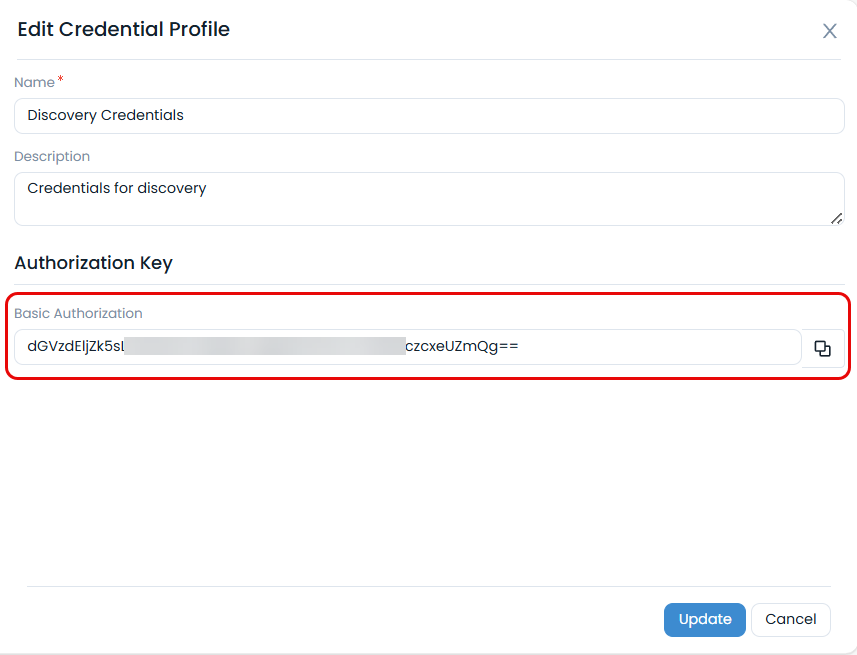Image resolution: width=857 pixels, height=655 pixels.
Task: Focus the Basic Authorization key field
Action: [408, 347]
